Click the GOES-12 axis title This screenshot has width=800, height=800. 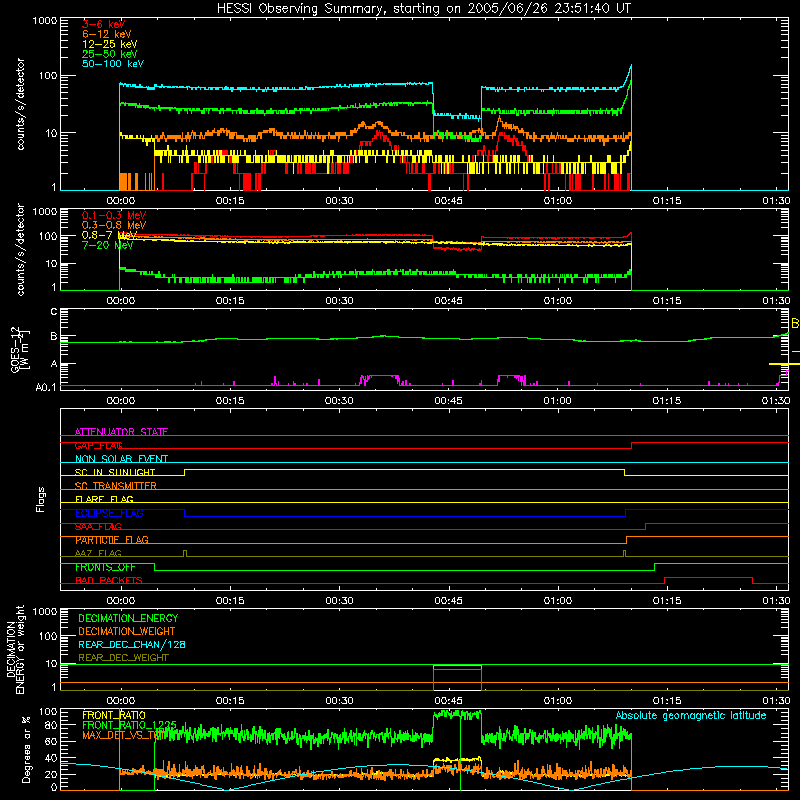click(x=20, y=349)
